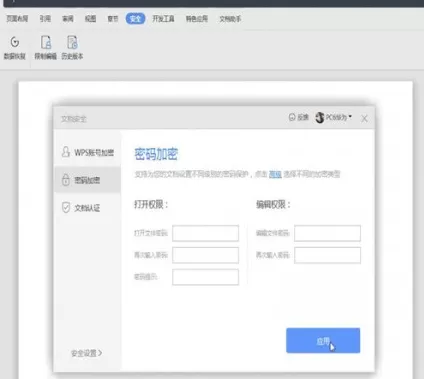
Task: Click the 密码加密 heading text
Action: click(156, 154)
